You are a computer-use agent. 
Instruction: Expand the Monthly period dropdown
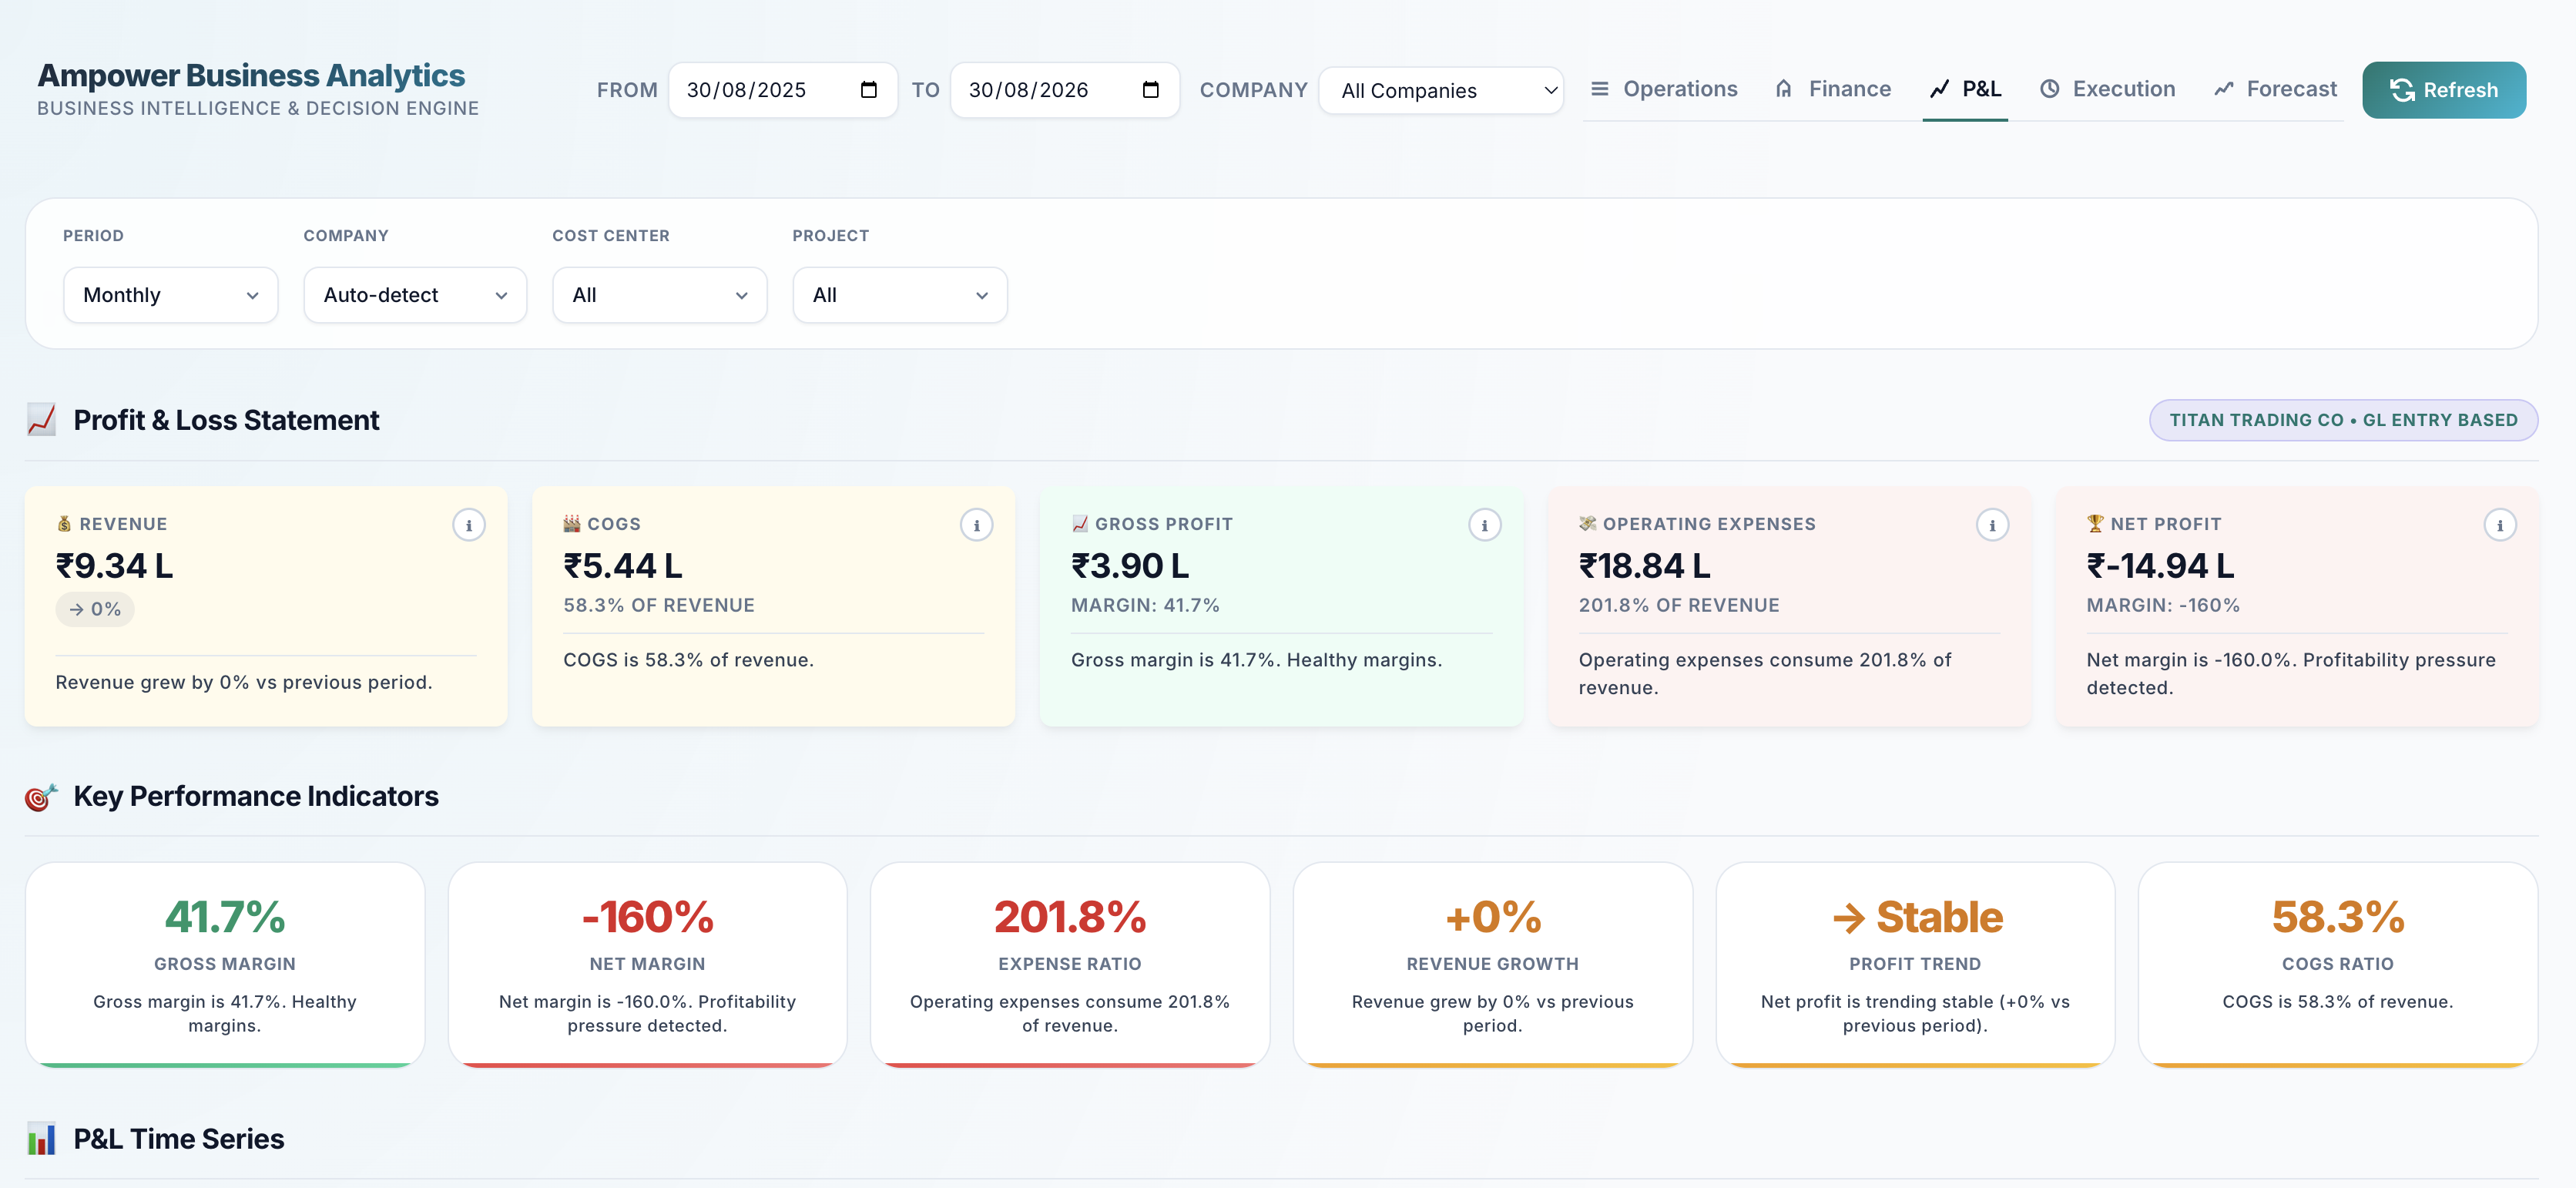[x=171, y=295]
